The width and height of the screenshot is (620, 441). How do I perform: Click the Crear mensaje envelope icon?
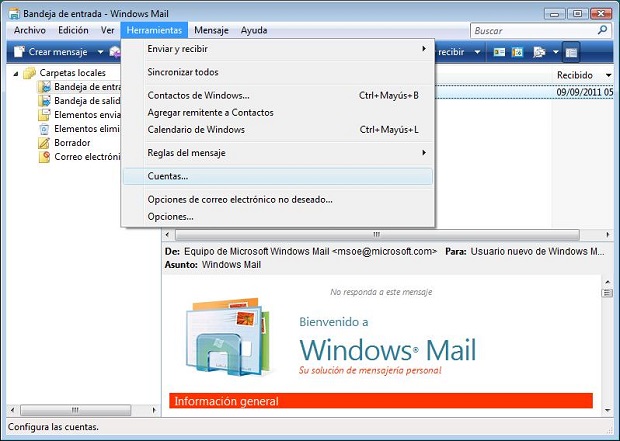coord(19,52)
